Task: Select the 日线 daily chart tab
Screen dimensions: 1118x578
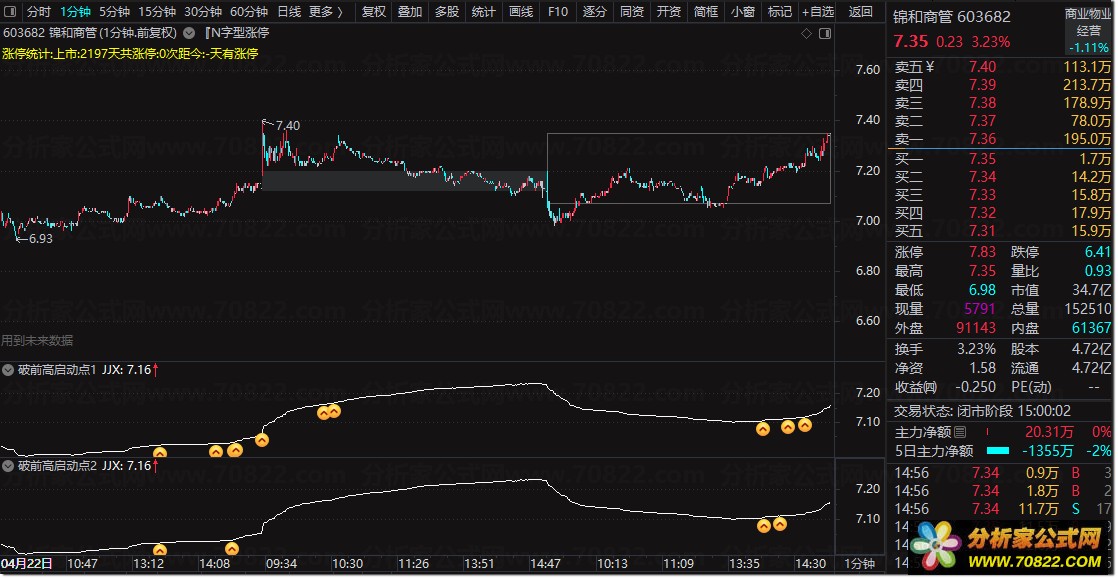Action: (x=288, y=12)
